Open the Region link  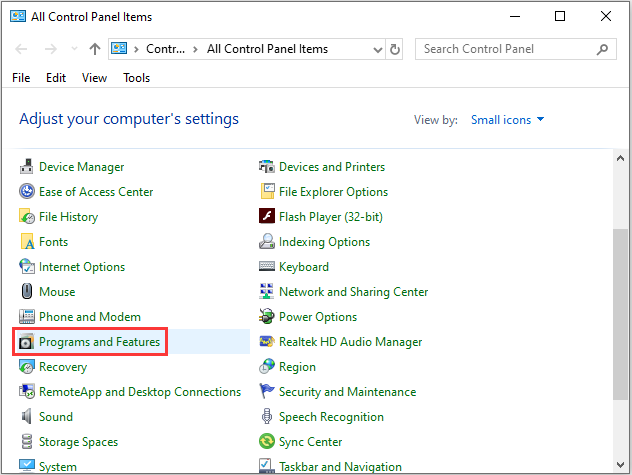coord(297,367)
